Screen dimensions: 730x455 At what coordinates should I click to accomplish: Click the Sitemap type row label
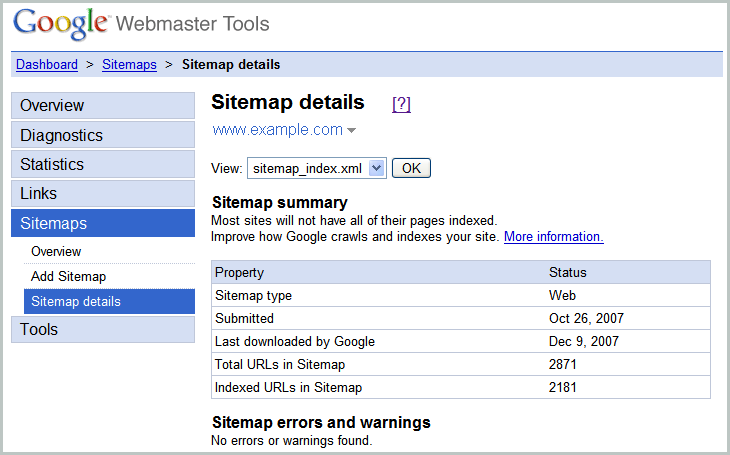[253, 295]
